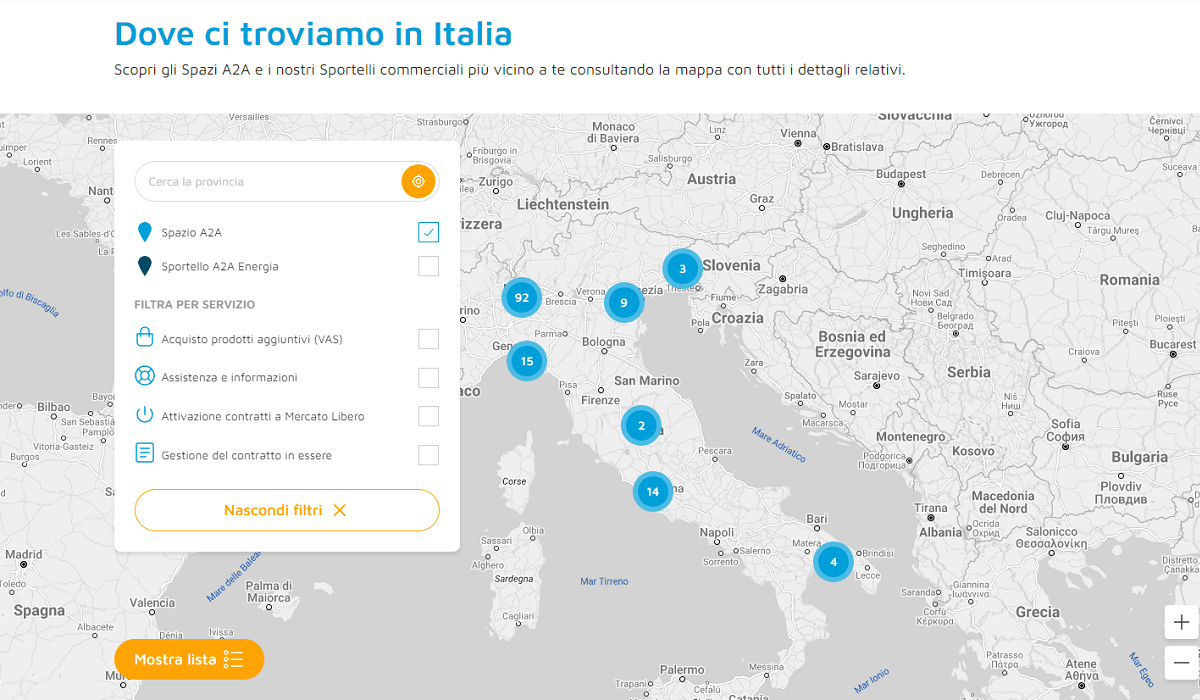Enable Attivazione contratti a Mercato Libero filter
The width and height of the screenshot is (1200, 700).
pos(428,416)
